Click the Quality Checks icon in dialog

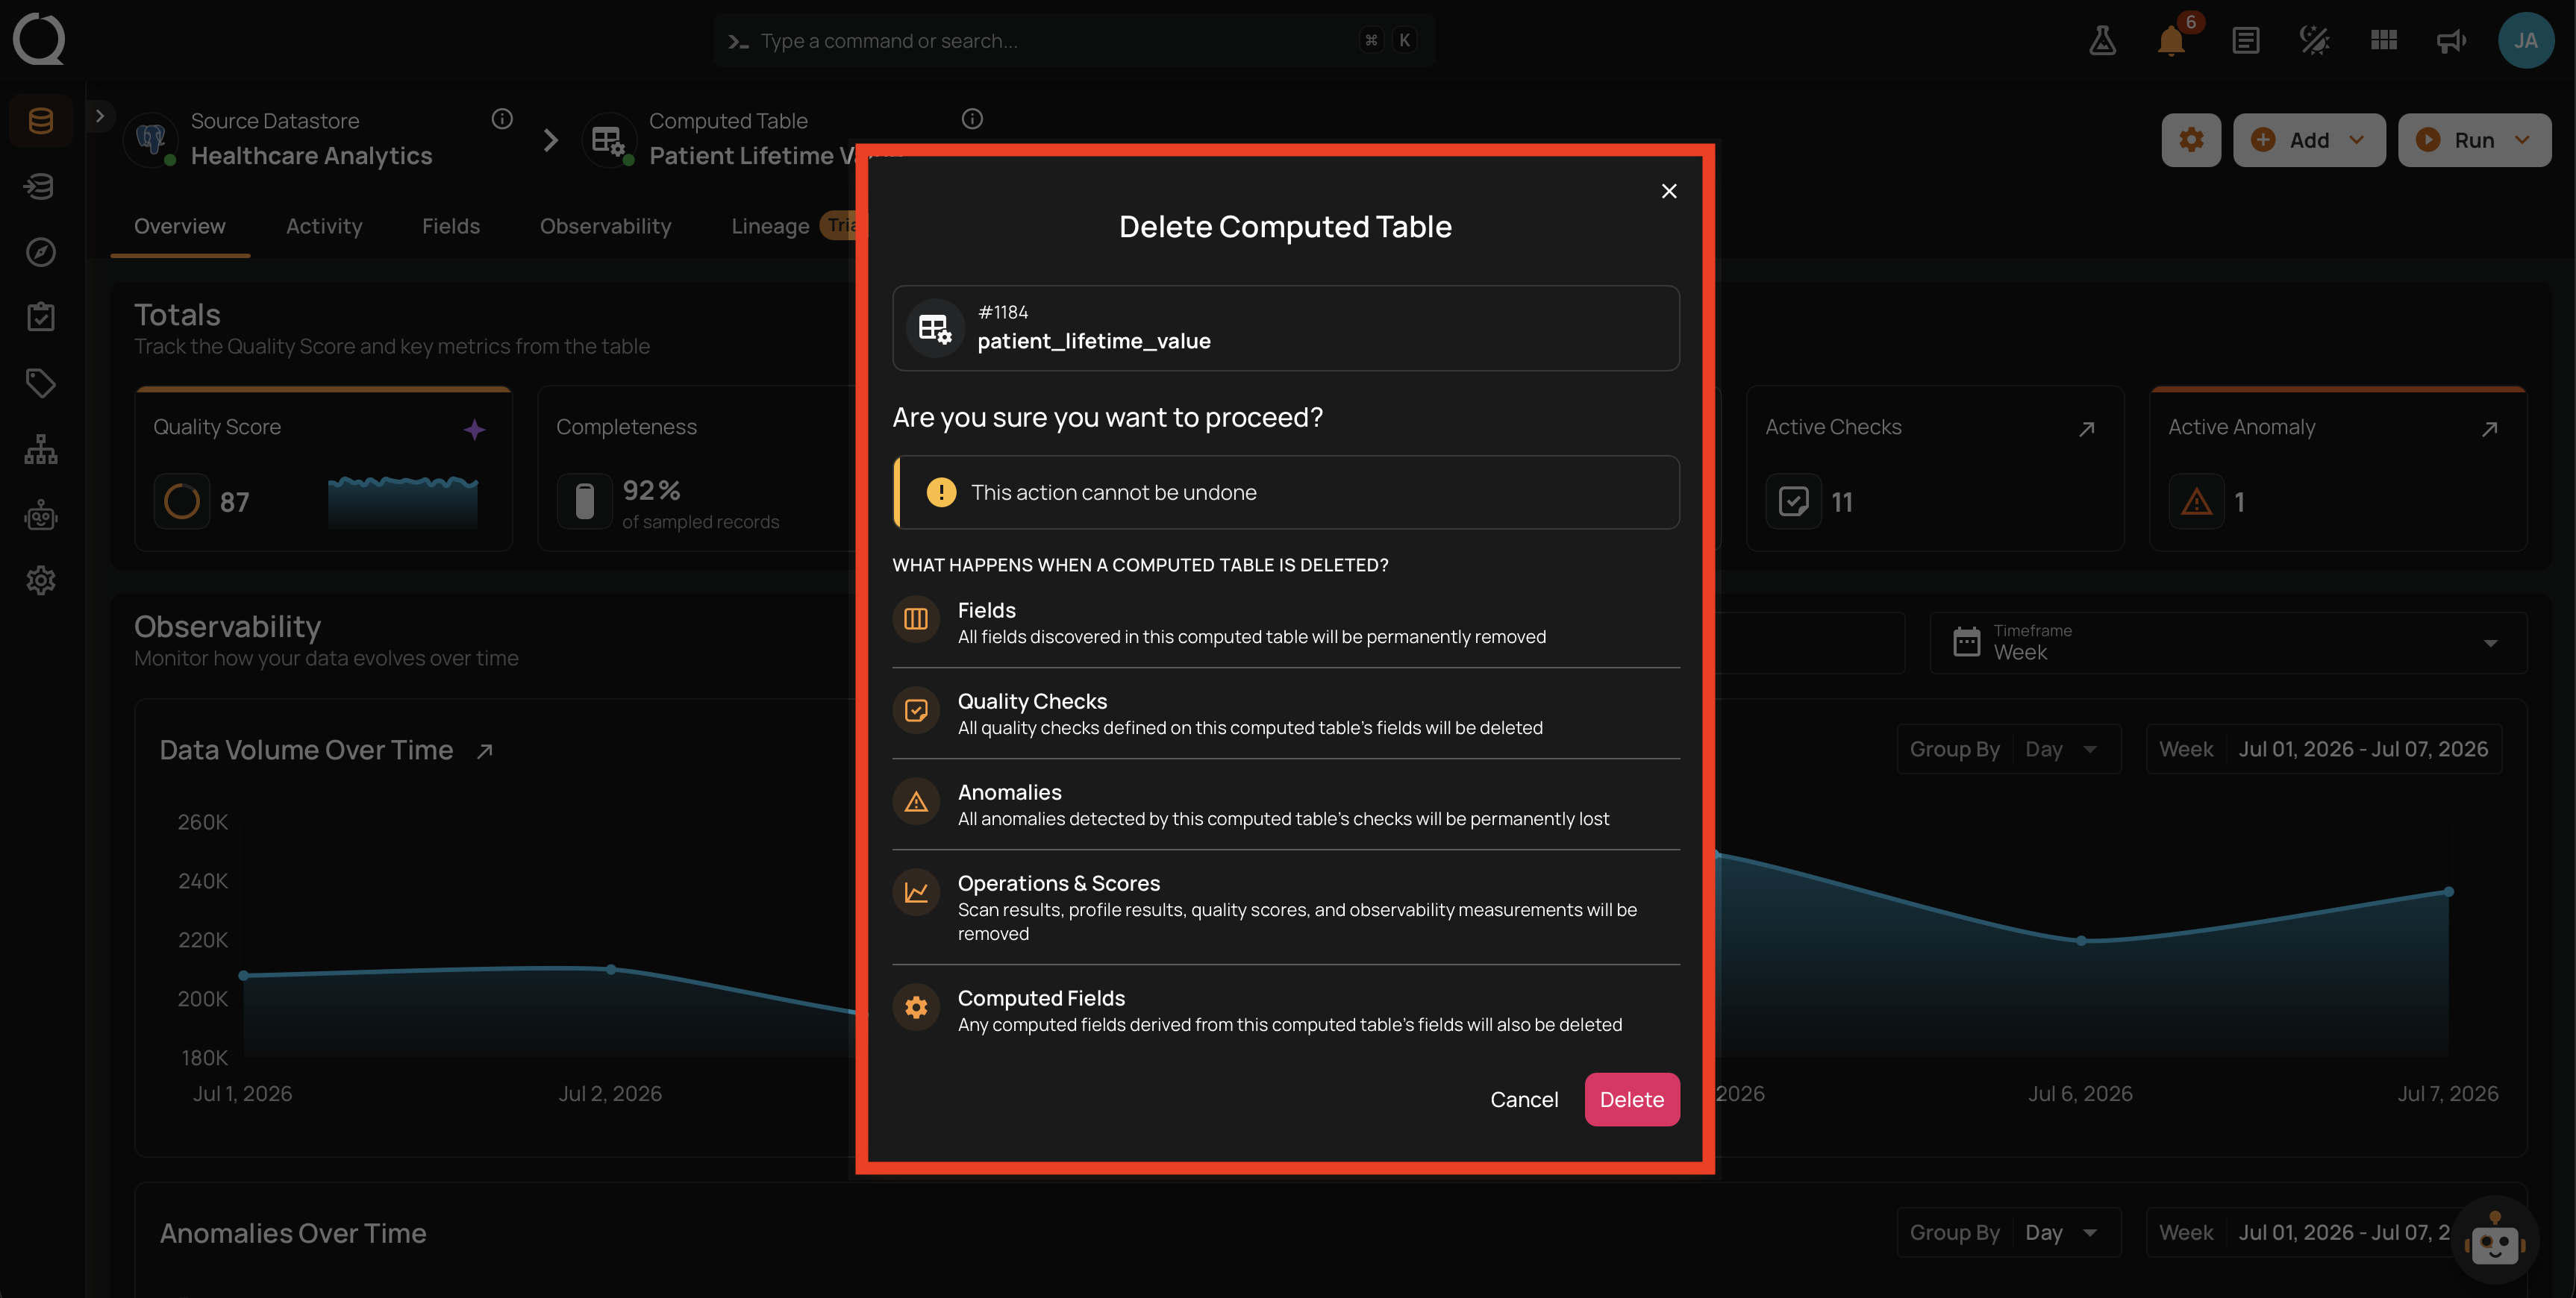click(916, 710)
